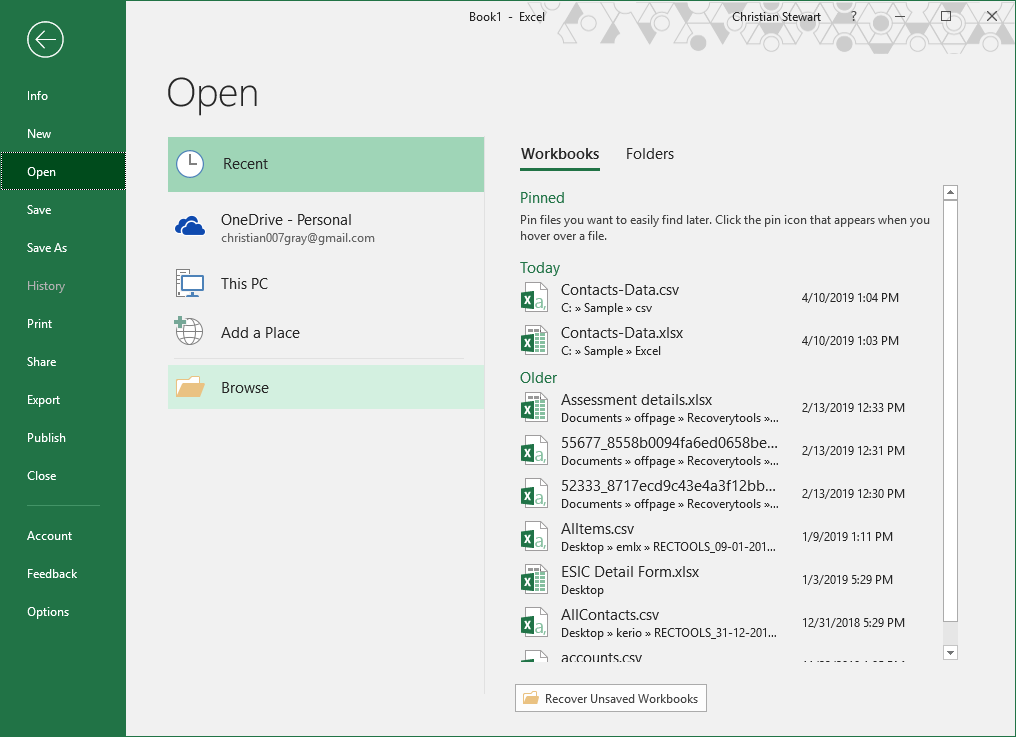Image resolution: width=1016 pixels, height=737 pixels.
Task: Select New in the backstage sidebar
Action: point(63,134)
